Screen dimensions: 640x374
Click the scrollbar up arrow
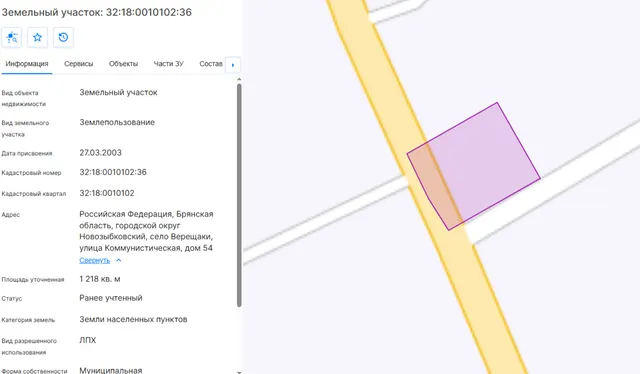(x=239, y=79)
